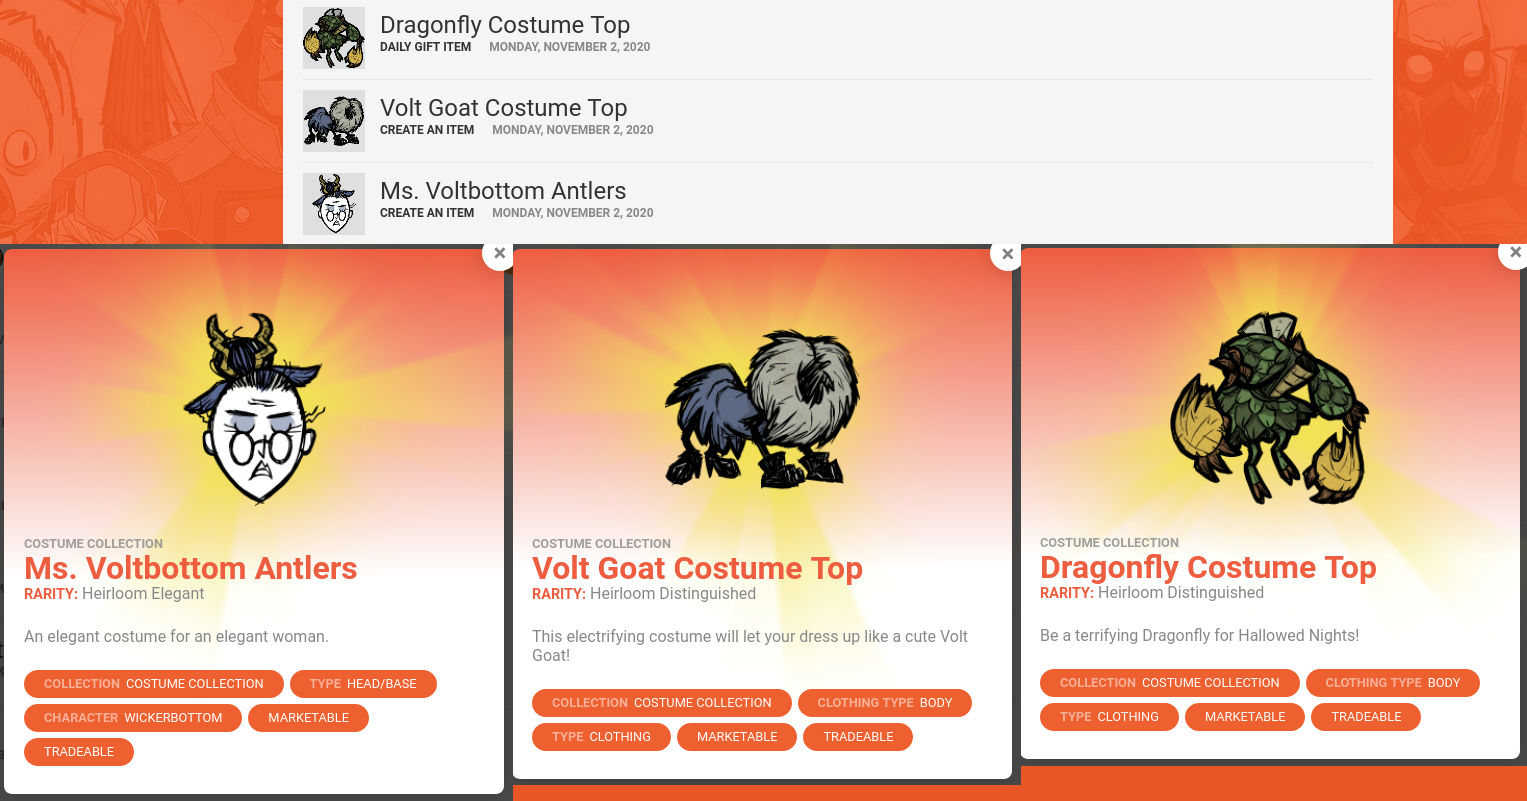The width and height of the screenshot is (1527, 801).
Task: Close the Ms. Voltbottom Antlers card
Action: 499,253
